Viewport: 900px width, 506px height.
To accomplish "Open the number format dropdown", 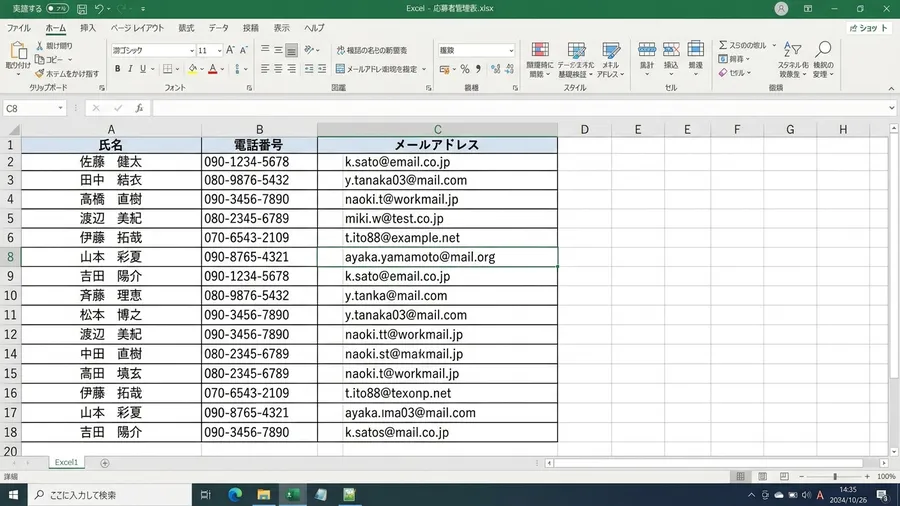I will pos(511,50).
